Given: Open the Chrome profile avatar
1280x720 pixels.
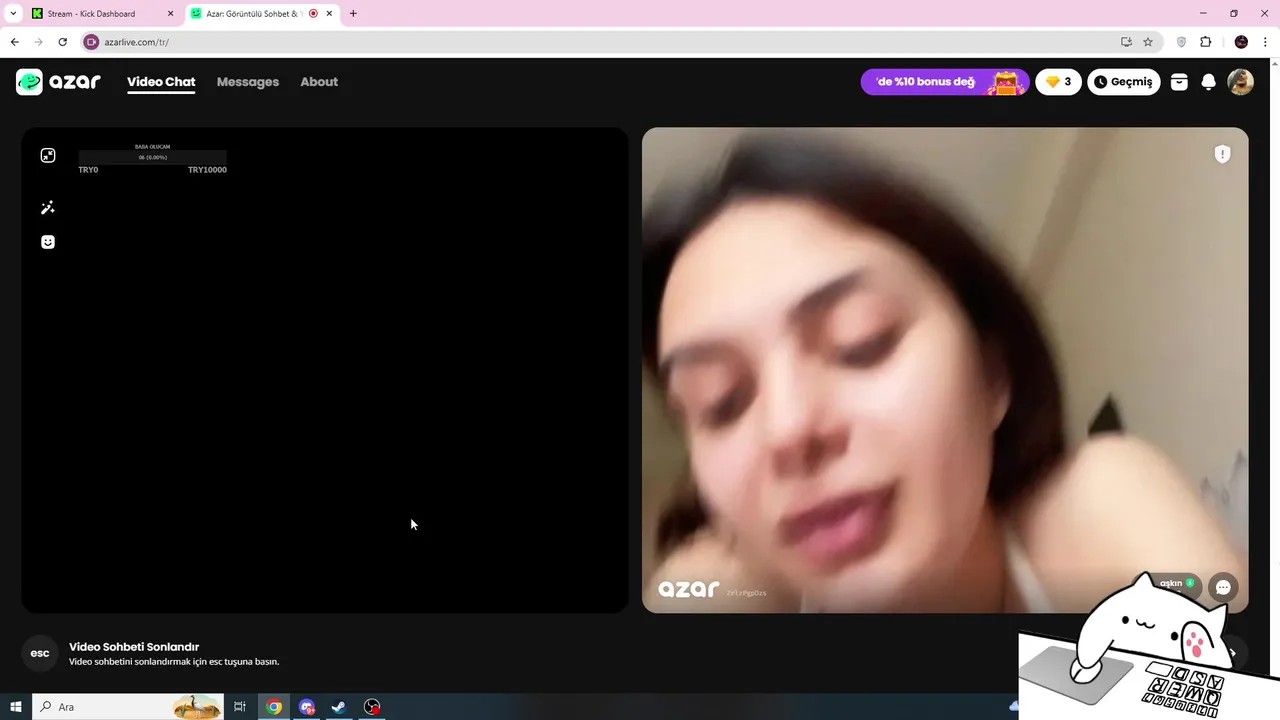Looking at the screenshot, I should 1241,42.
